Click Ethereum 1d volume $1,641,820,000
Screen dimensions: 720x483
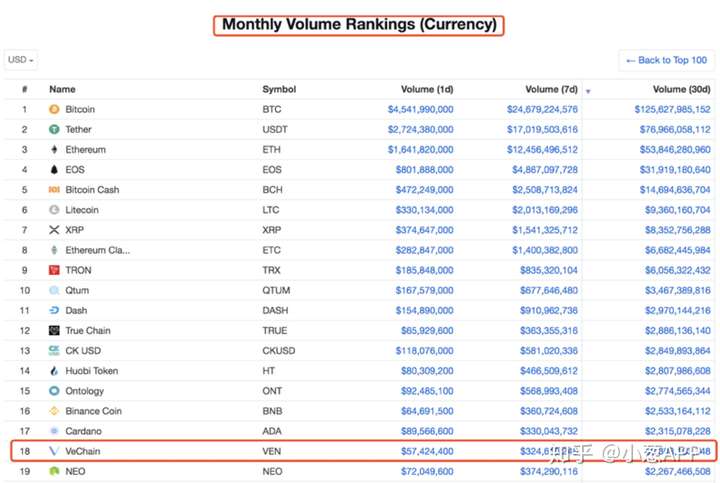420,150
